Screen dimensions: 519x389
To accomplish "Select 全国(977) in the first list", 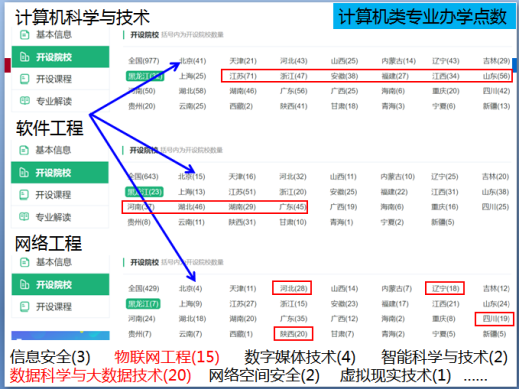I will click(144, 61).
